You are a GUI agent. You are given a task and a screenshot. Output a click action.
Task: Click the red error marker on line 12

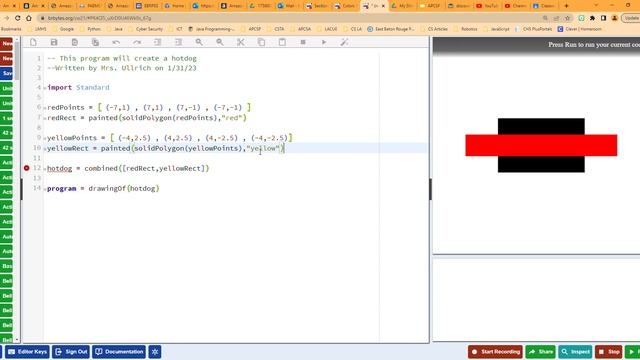[27, 168]
